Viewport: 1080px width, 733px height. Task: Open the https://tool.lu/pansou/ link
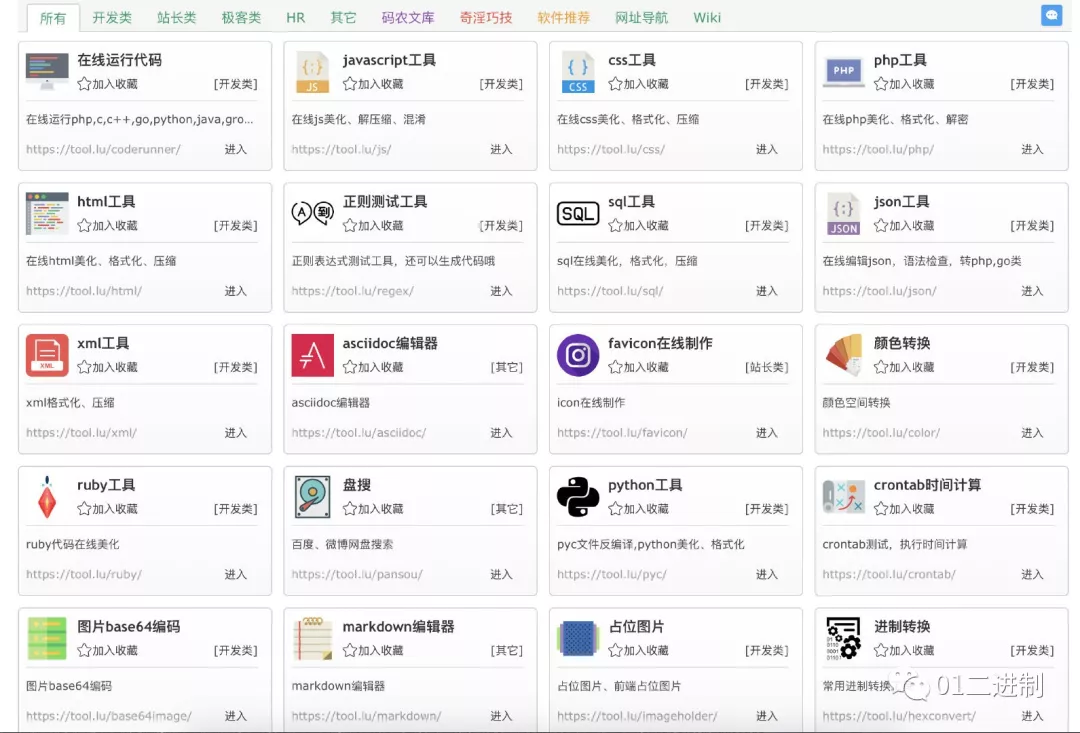357,575
